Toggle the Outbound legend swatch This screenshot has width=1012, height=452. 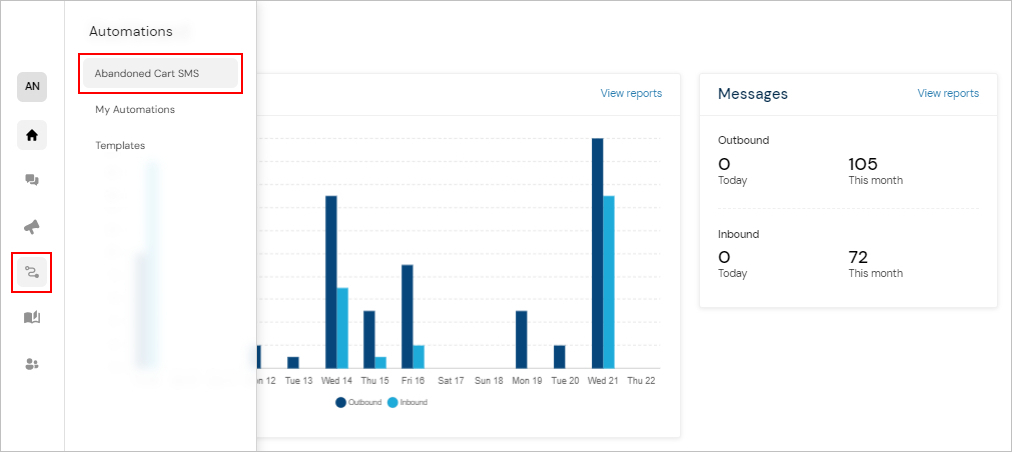pyautogui.click(x=341, y=402)
